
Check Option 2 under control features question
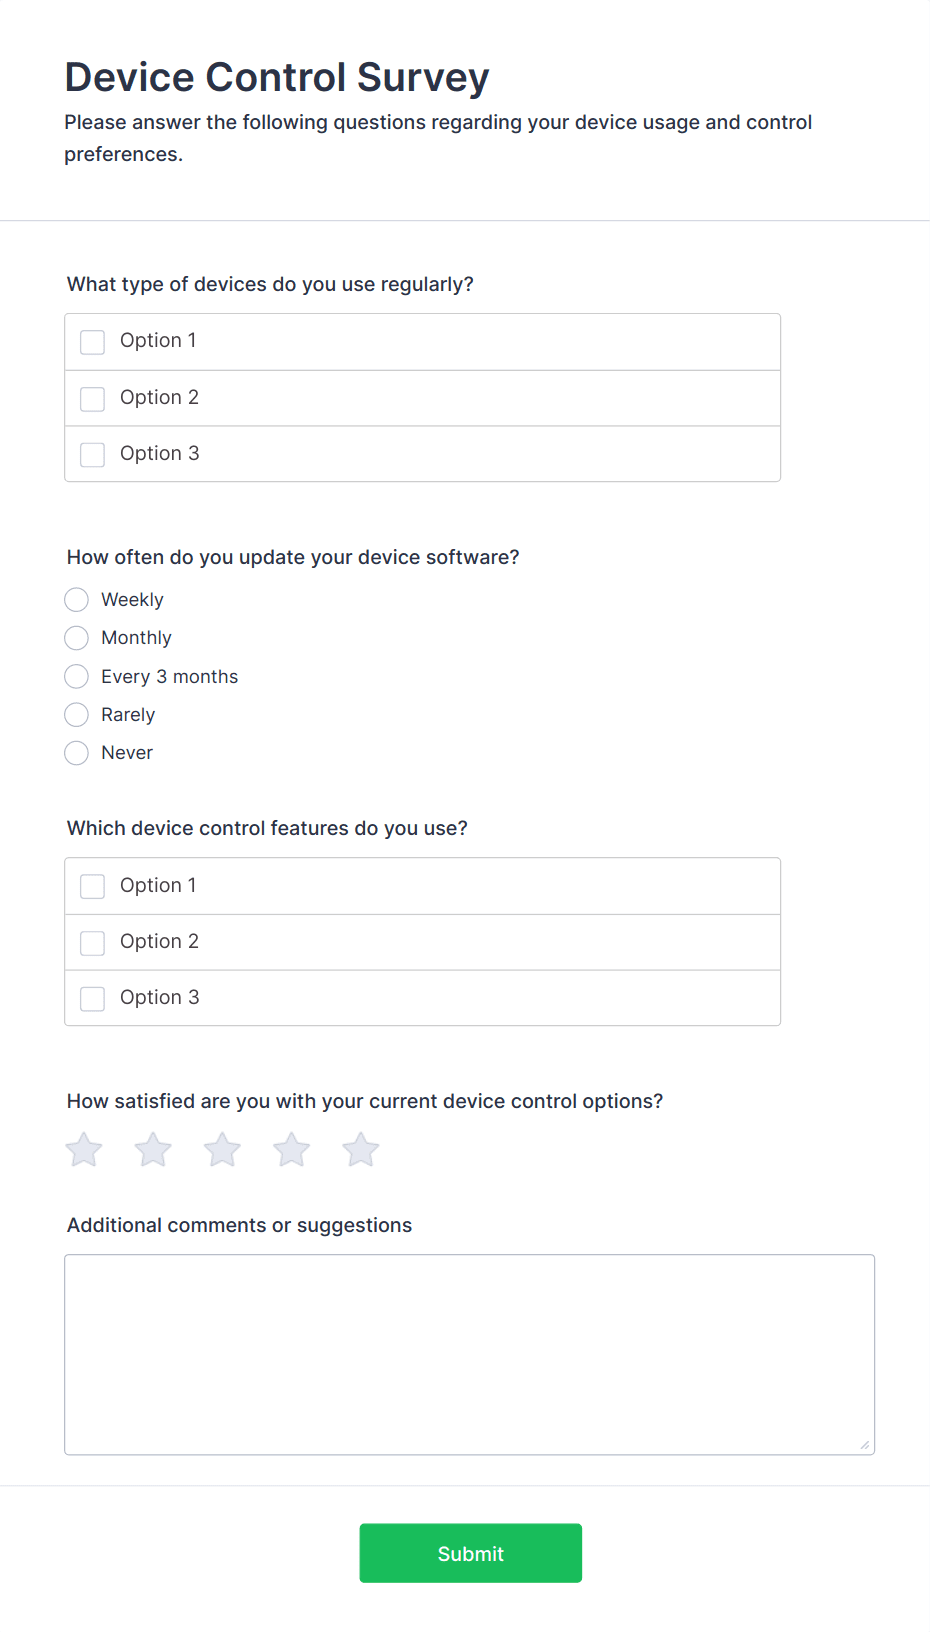point(93,943)
